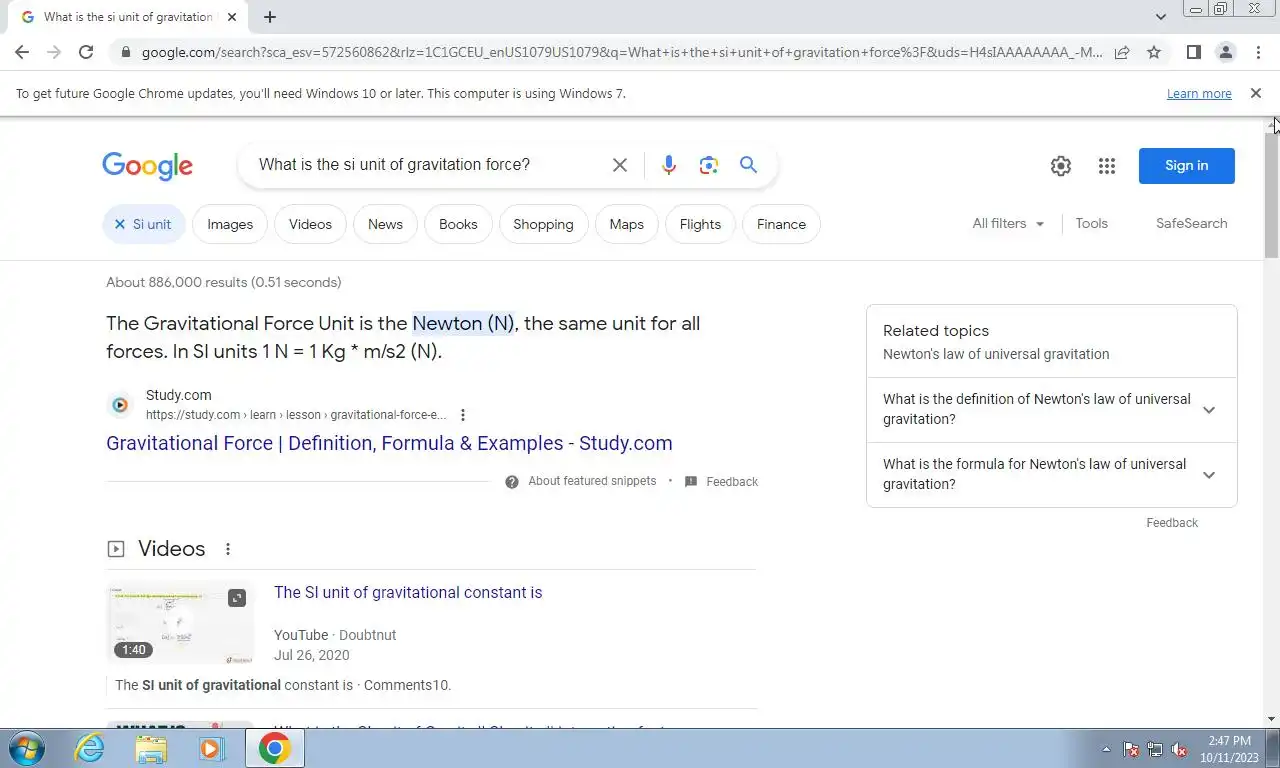Search by image with Google Lens icon

tap(709, 165)
